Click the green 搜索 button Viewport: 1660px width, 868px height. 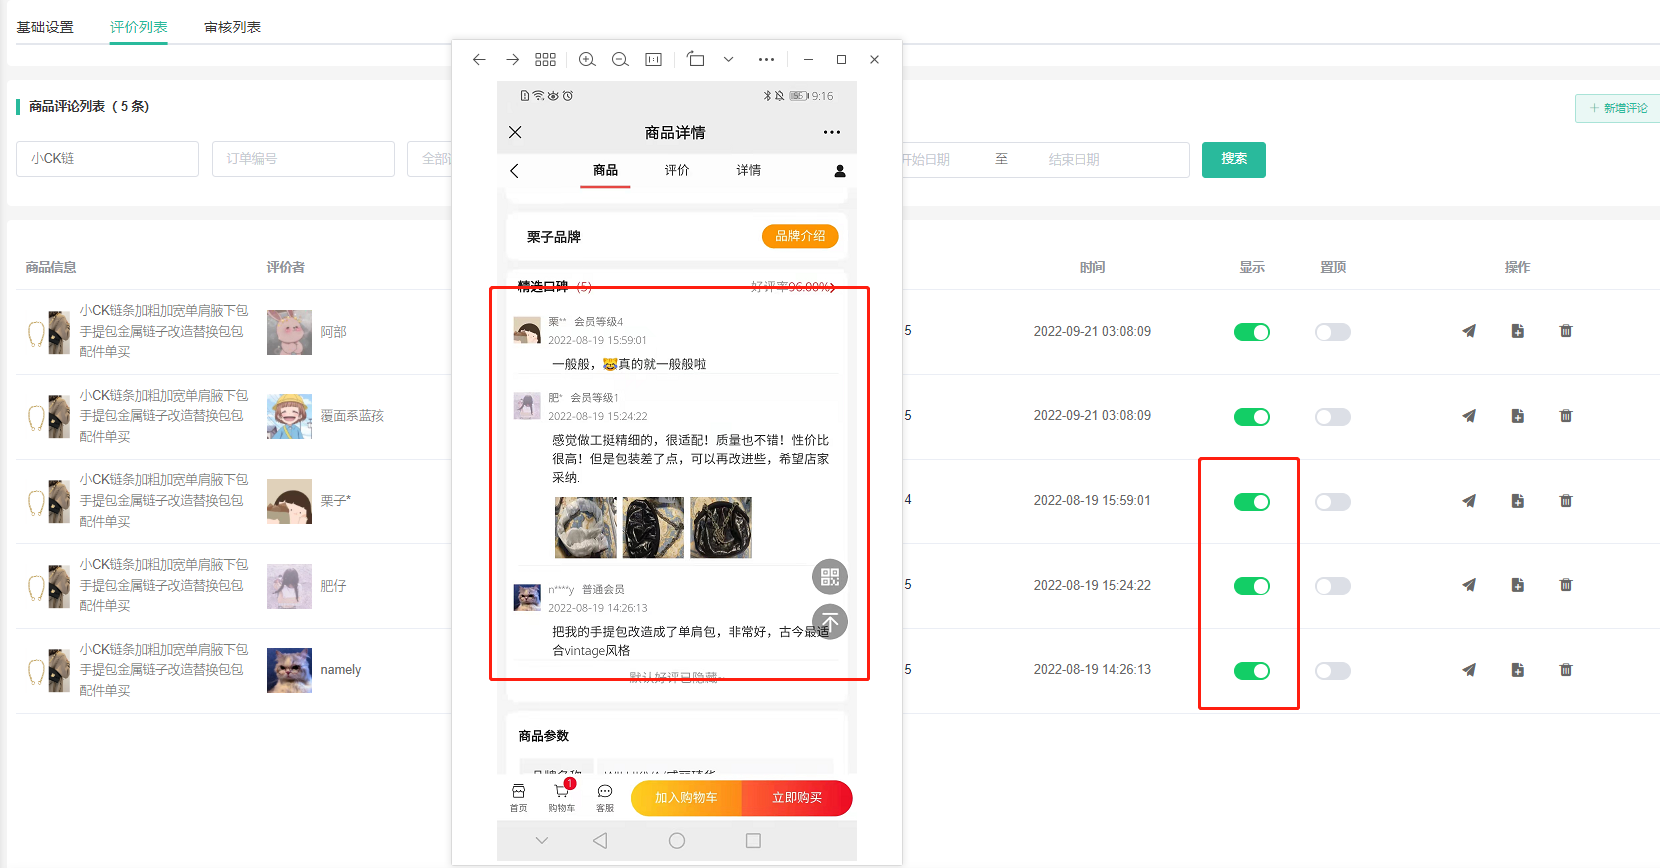(x=1233, y=159)
